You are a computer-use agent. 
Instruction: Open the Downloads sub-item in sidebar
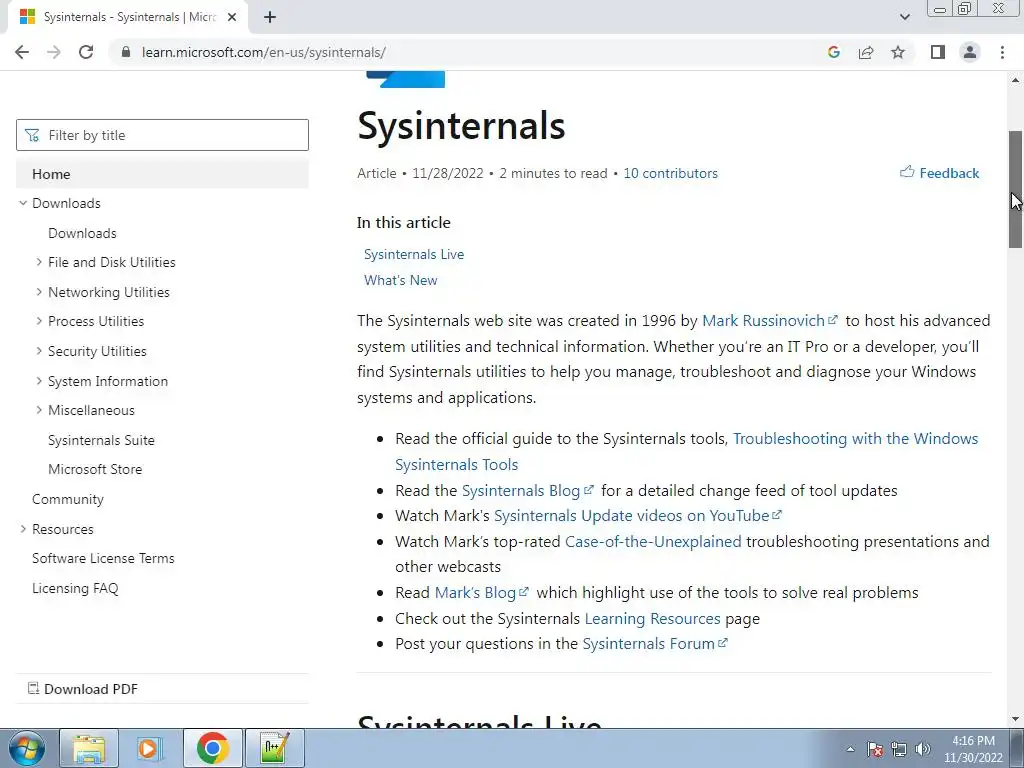click(82, 233)
